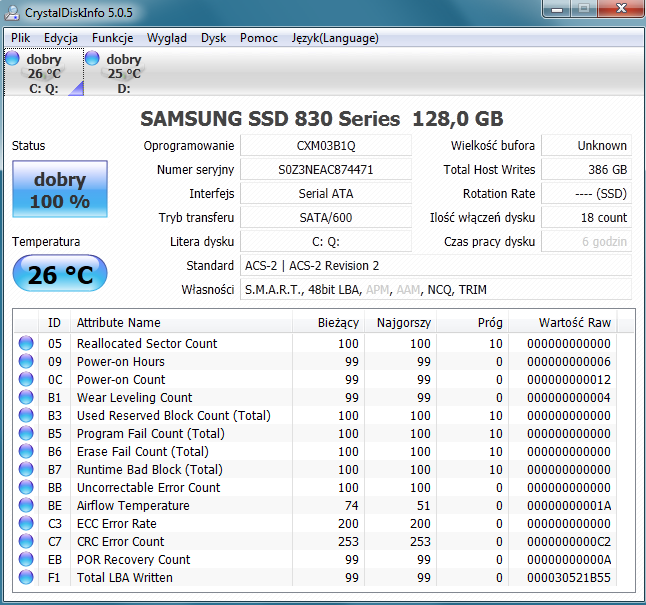Click the features field listing S.M.A.R.T., NCQ, TRIM
Screen dimensions: 646x605
click(436, 289)
